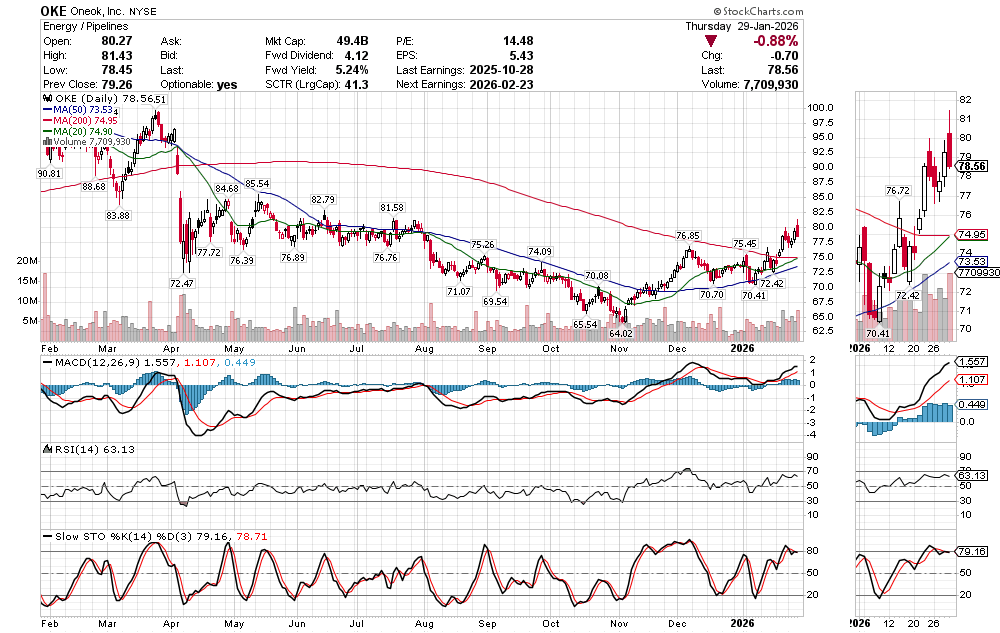Image resolution: width=1000 pixels, height=633 pixels.
Task: Click the 78.56 last price arrow tag
Action: coord(972,166)
